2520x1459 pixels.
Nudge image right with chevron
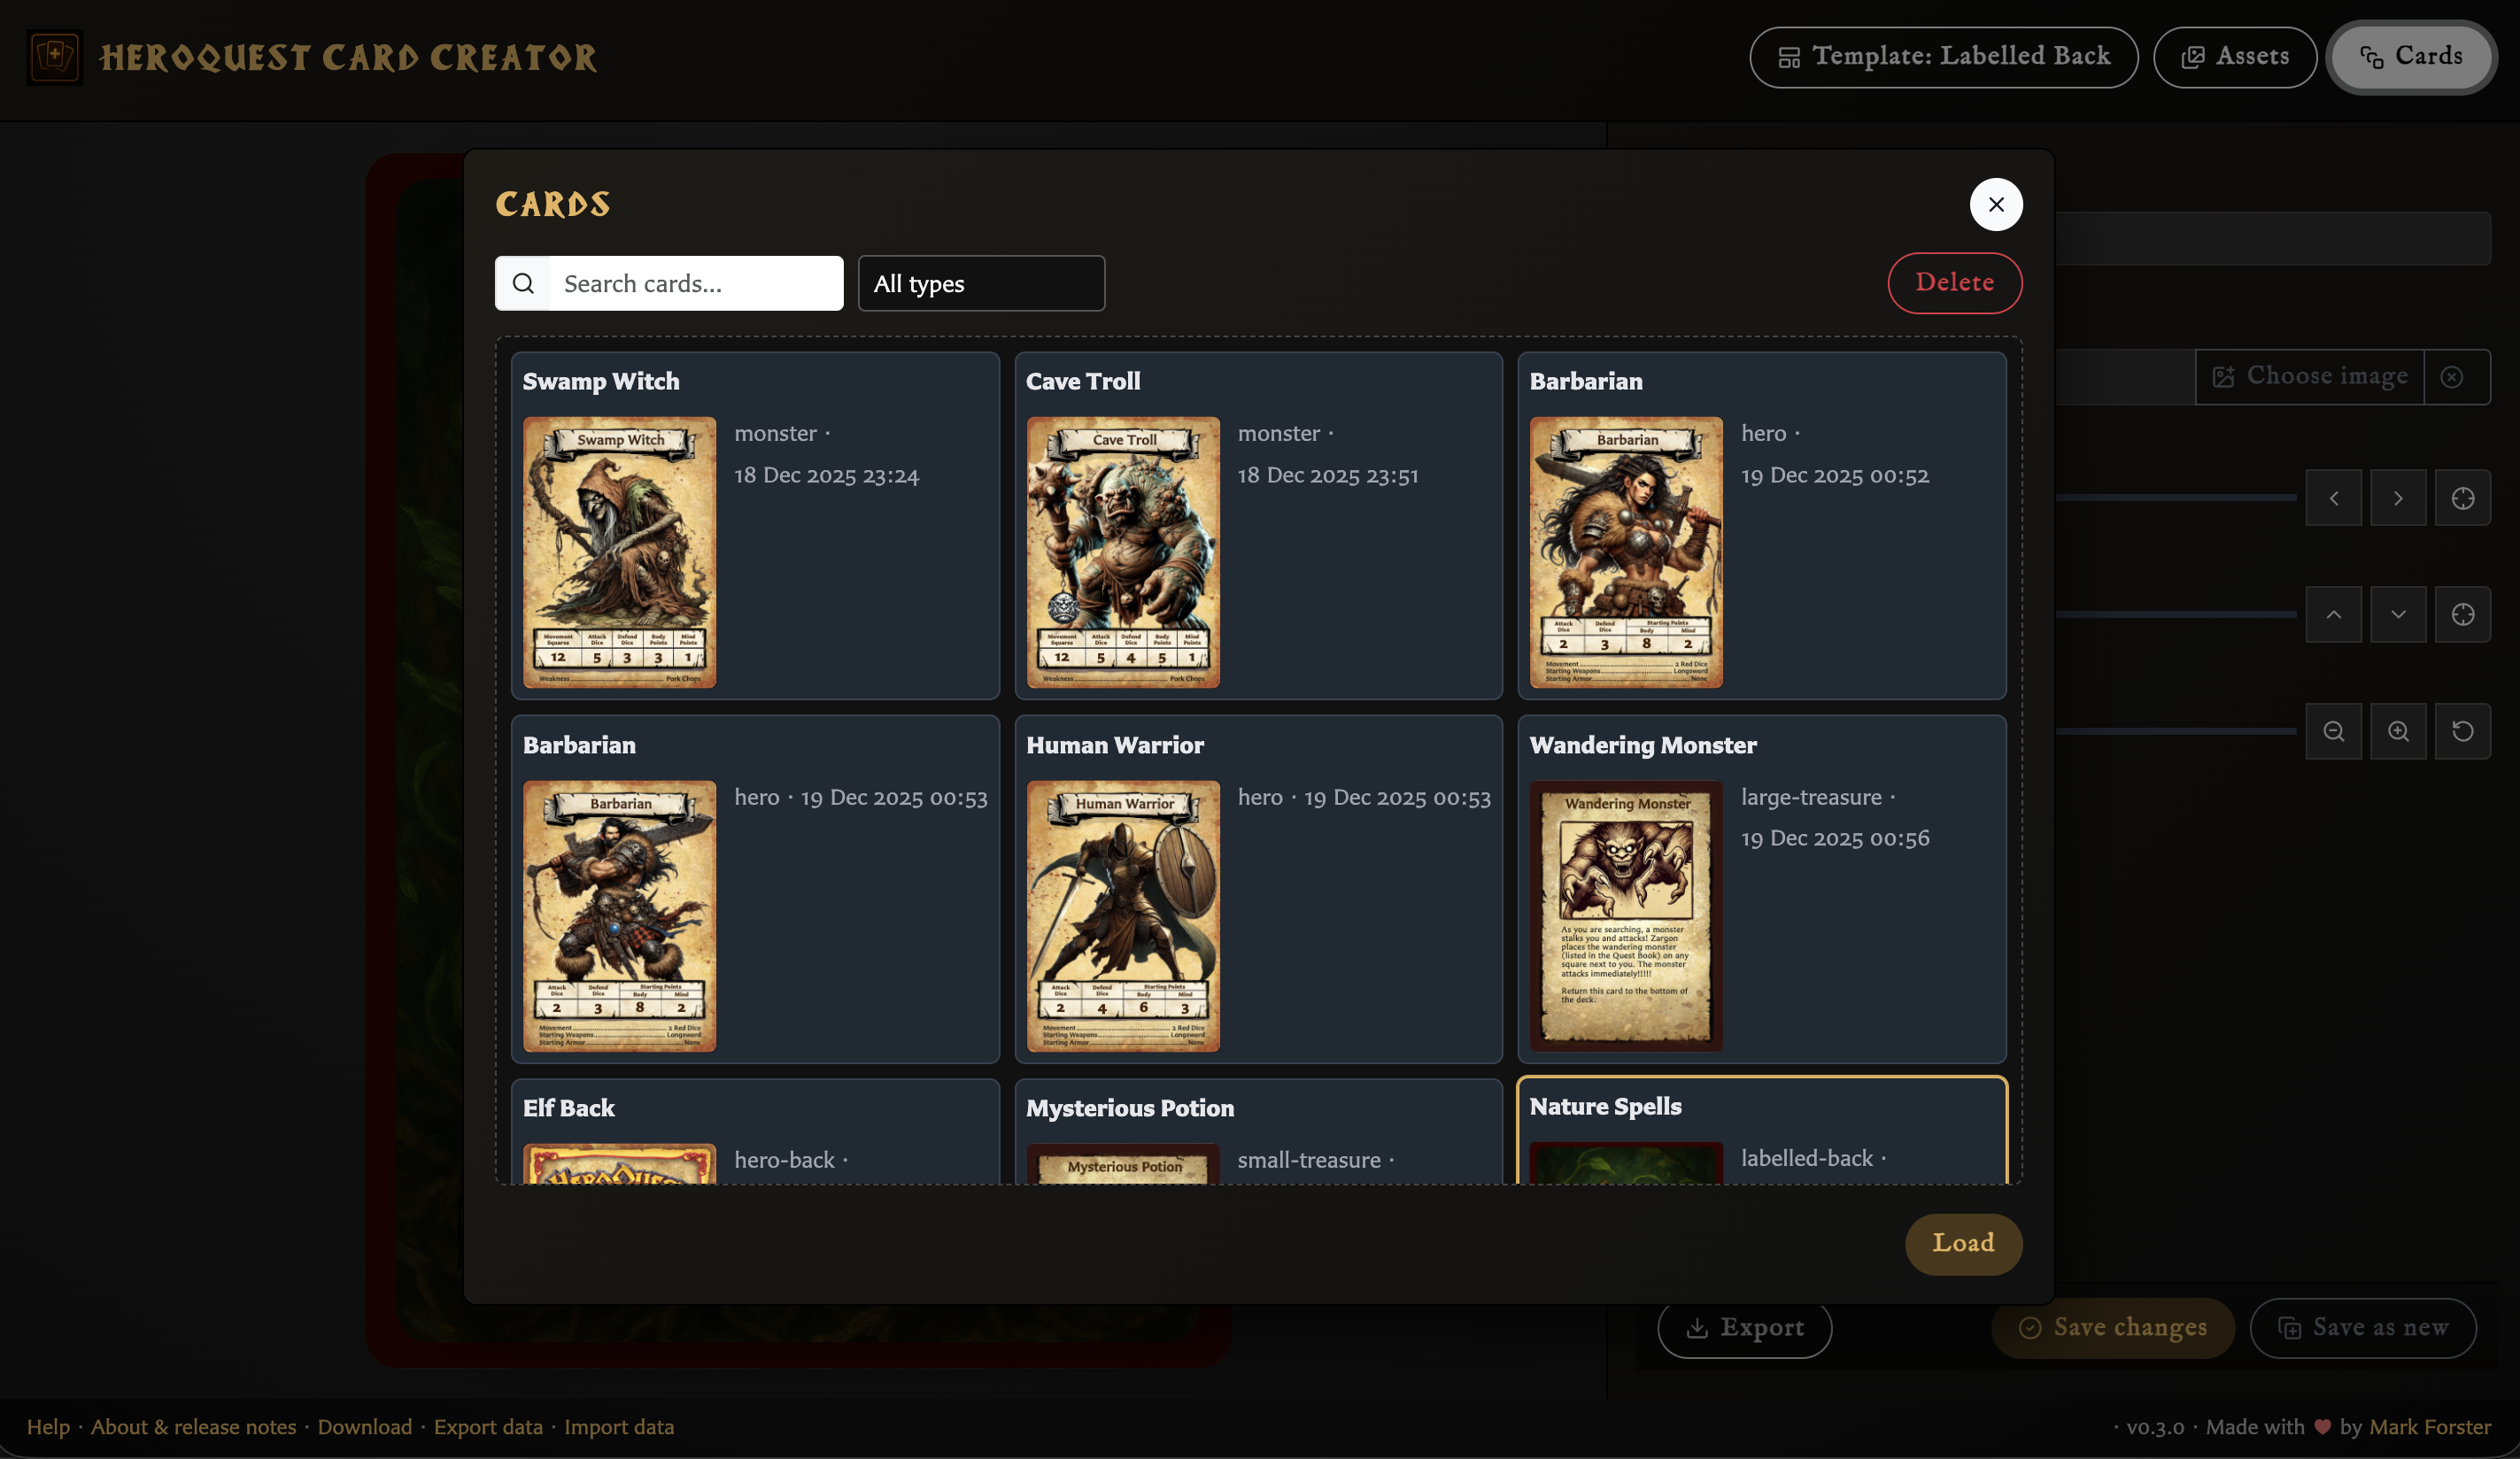2397,498
